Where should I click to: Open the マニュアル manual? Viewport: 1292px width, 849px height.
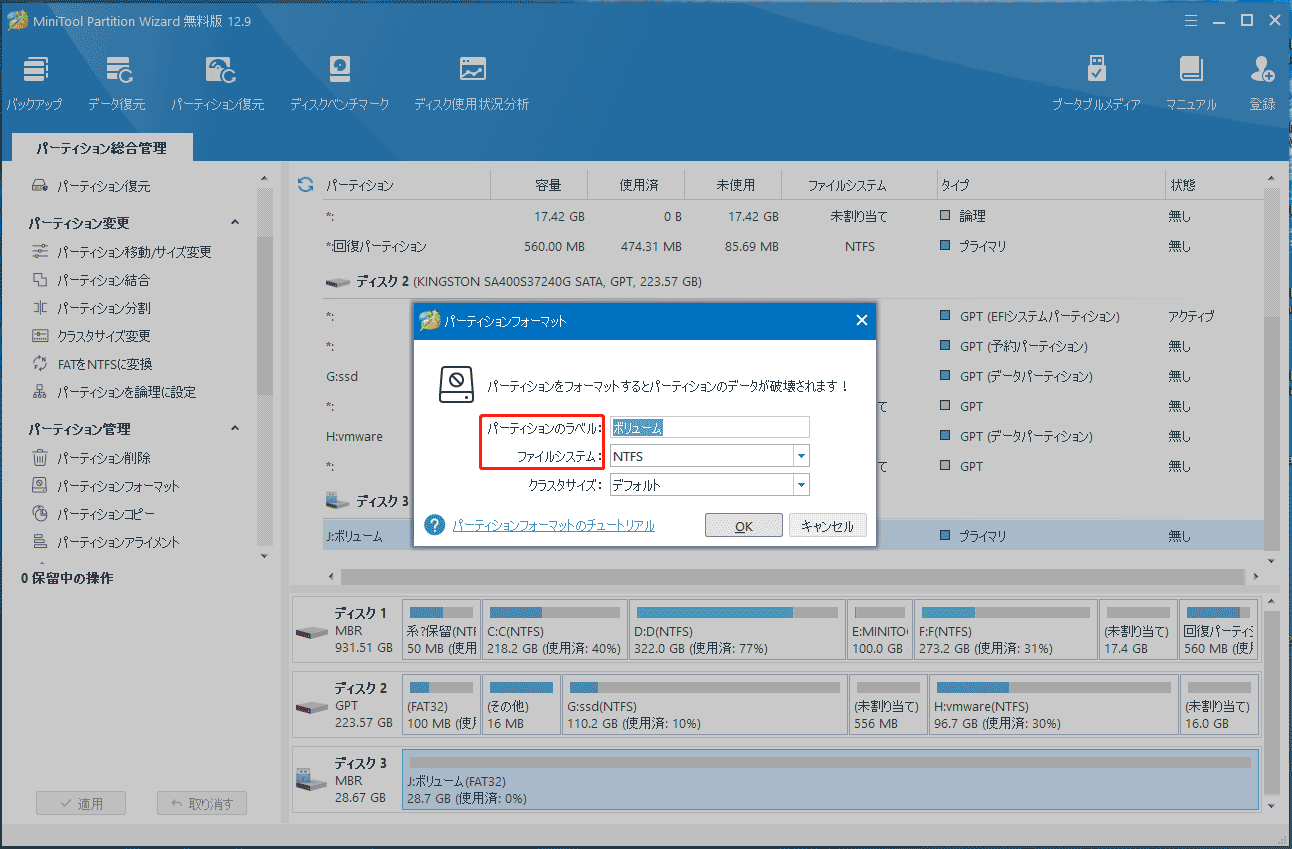tap(1191, 83)
